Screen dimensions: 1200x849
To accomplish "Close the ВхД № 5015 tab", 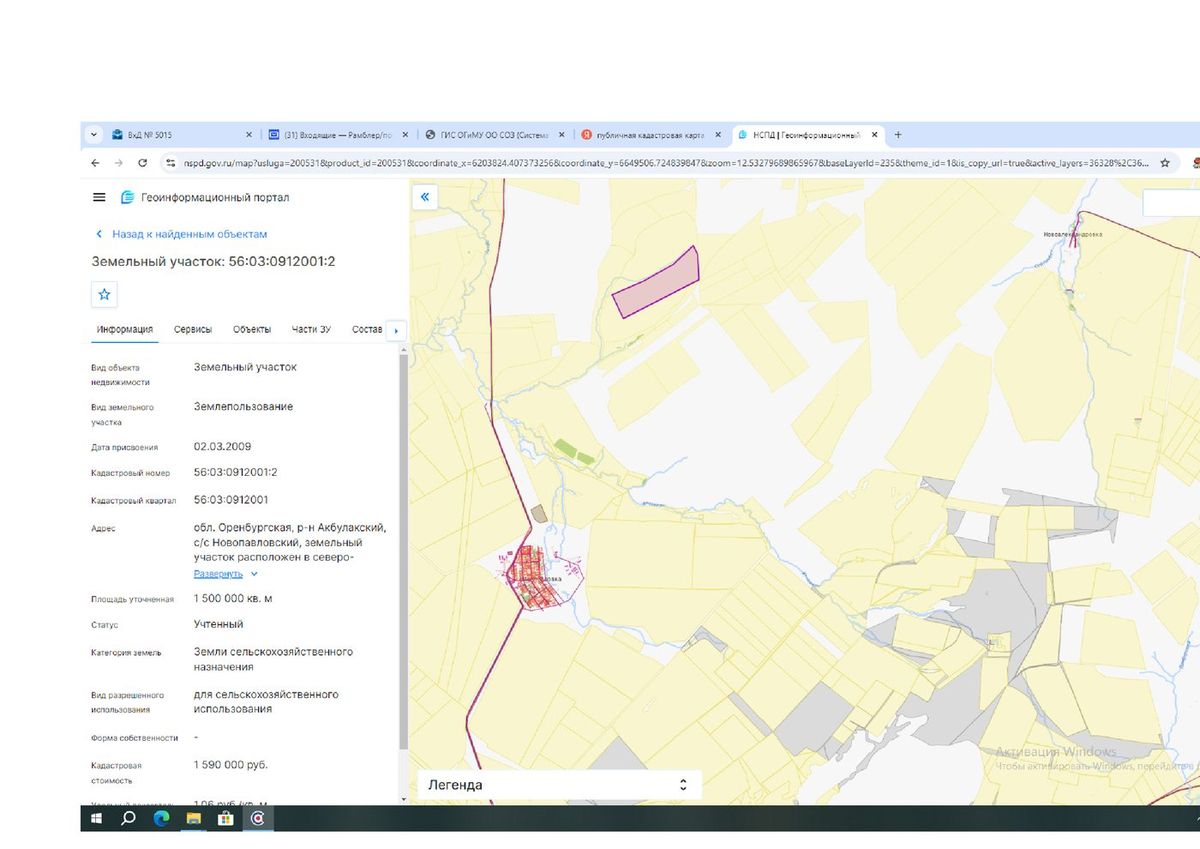I will (249, 134).
